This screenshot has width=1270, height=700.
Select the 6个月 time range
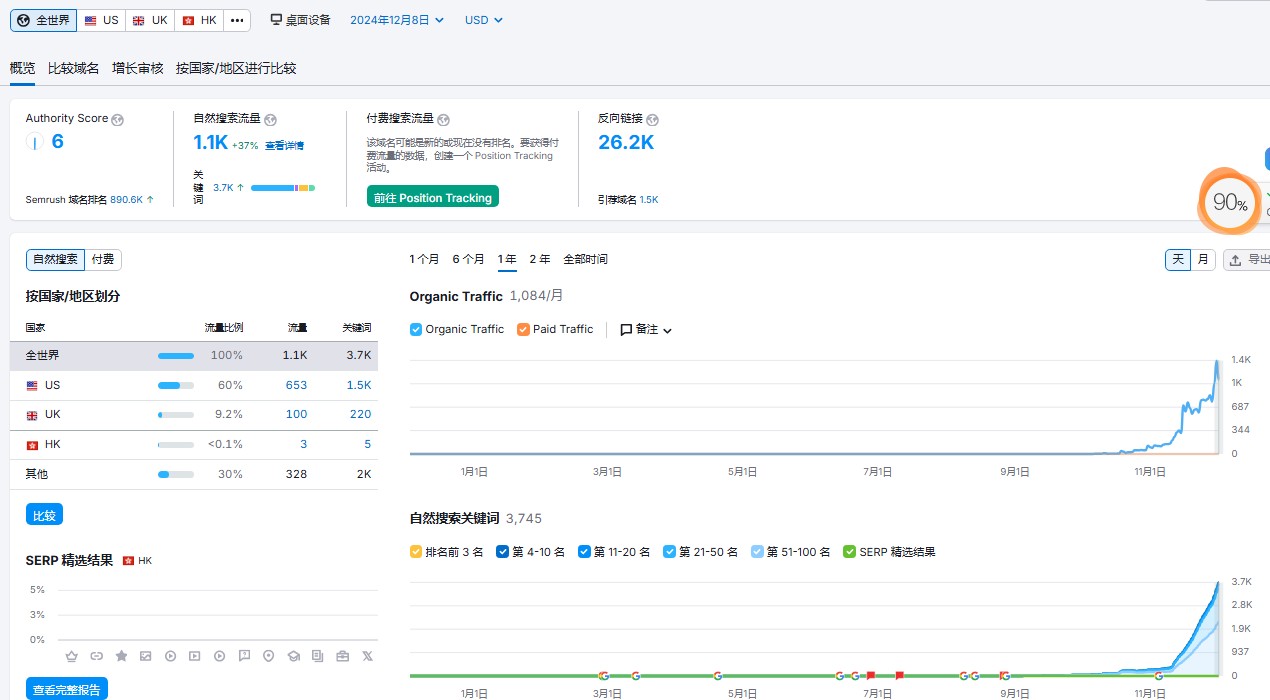coord(469,260)
